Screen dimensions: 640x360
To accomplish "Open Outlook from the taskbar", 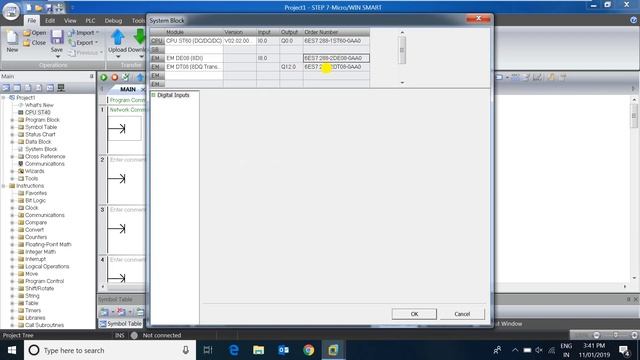I will point(283,350).
